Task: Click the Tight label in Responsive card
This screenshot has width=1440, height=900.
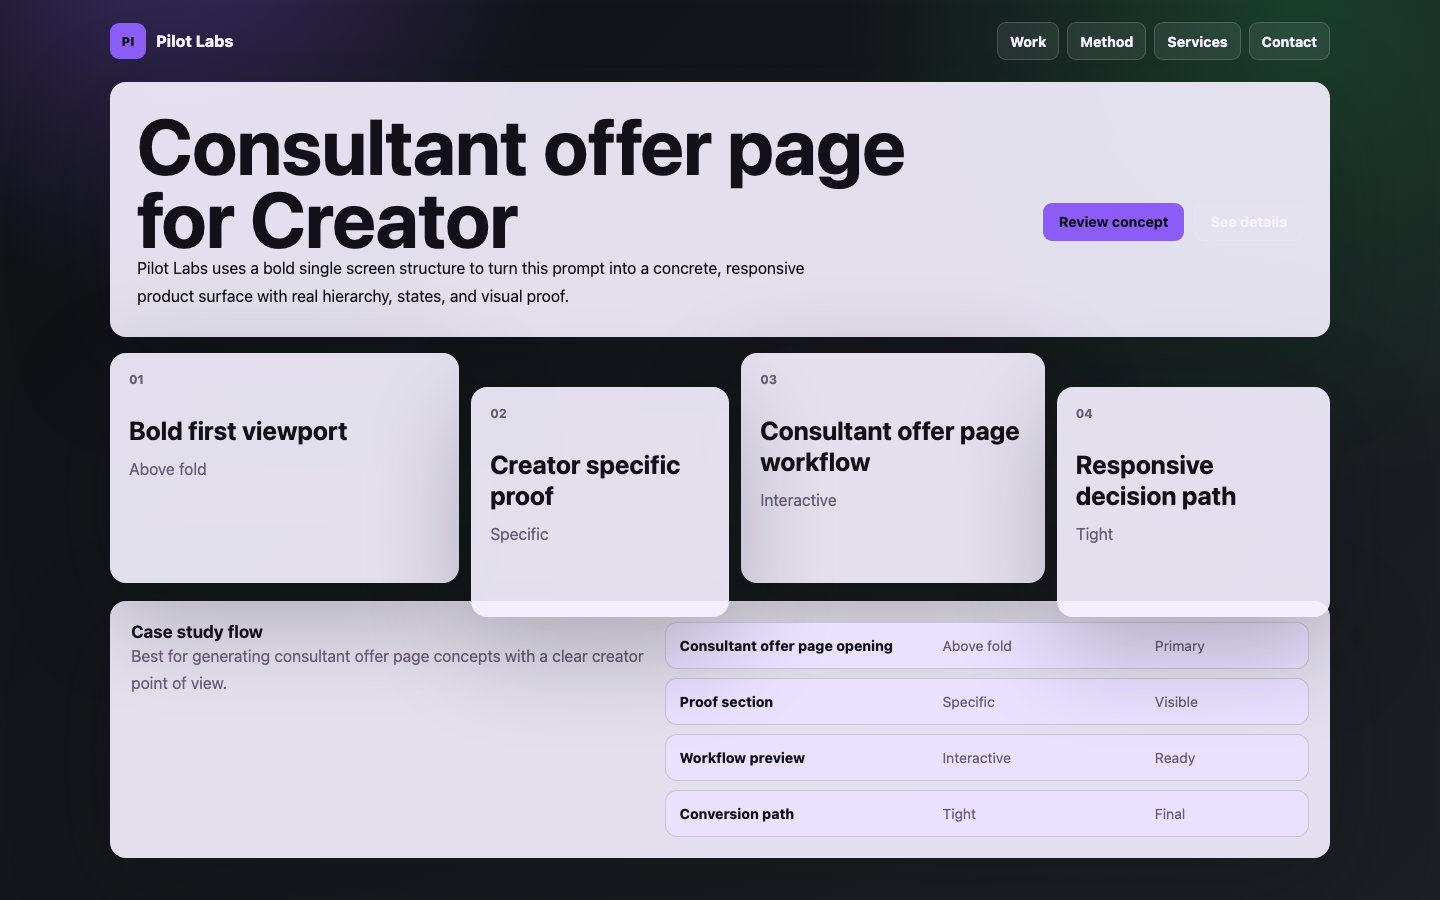Action: [1094, 534]
